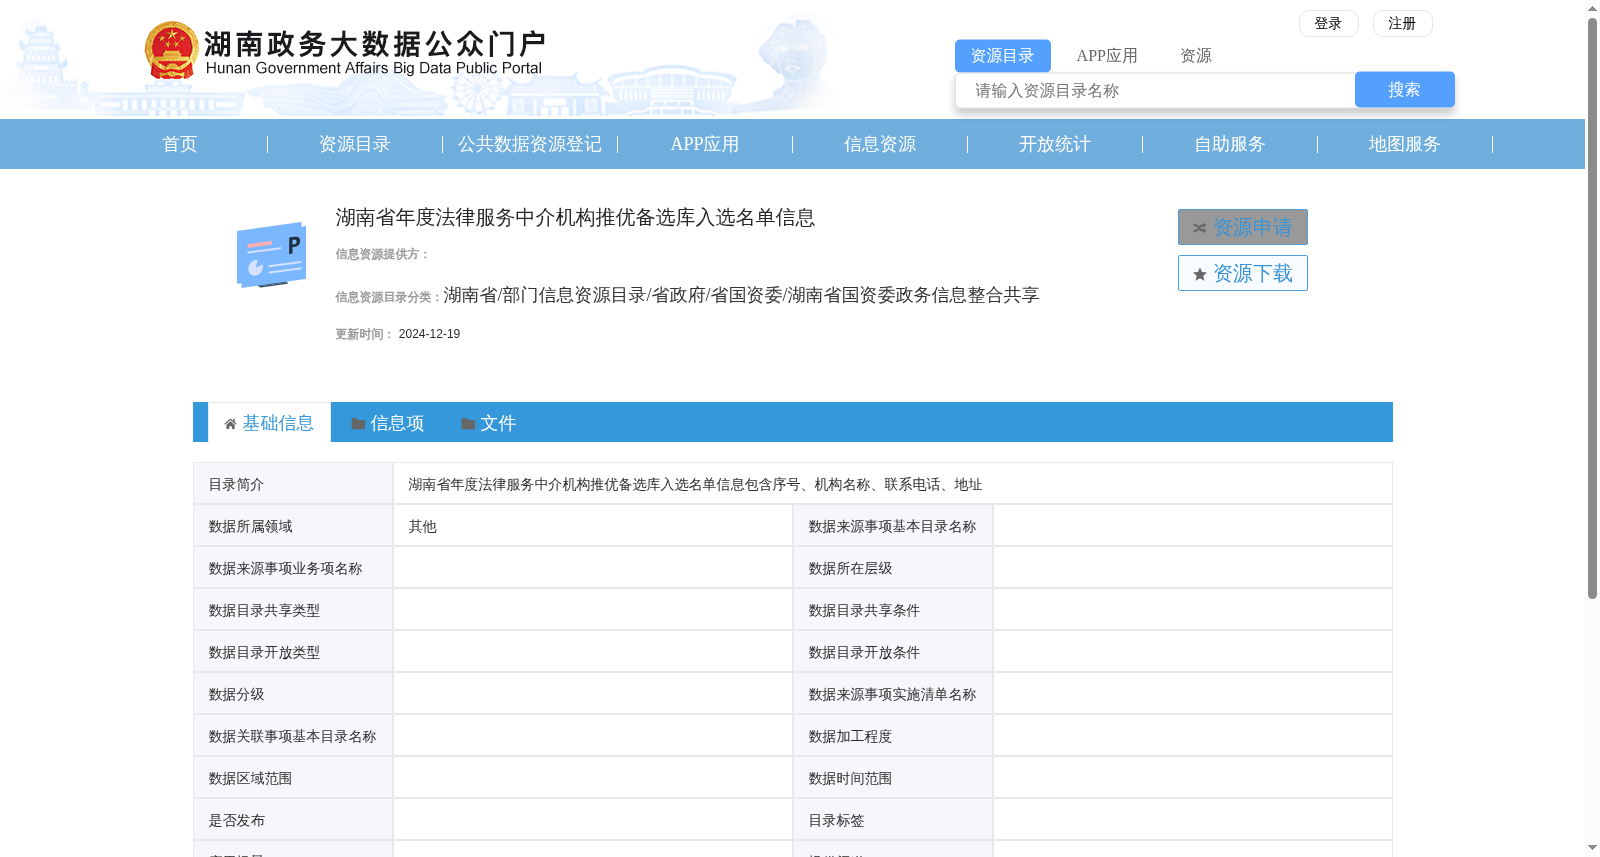Click the scrollbar down arrow
Viewport: 1600px width, 857px height.
tap(1592, 848)
